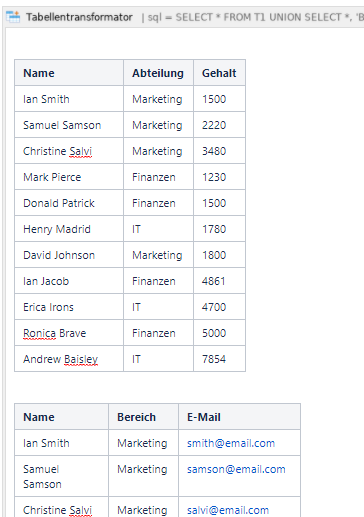Image resolution: width=364 pixels, height=517 pixels.
Task: Select the Tabellentransformator macro title
Action: tap(79, 17)
